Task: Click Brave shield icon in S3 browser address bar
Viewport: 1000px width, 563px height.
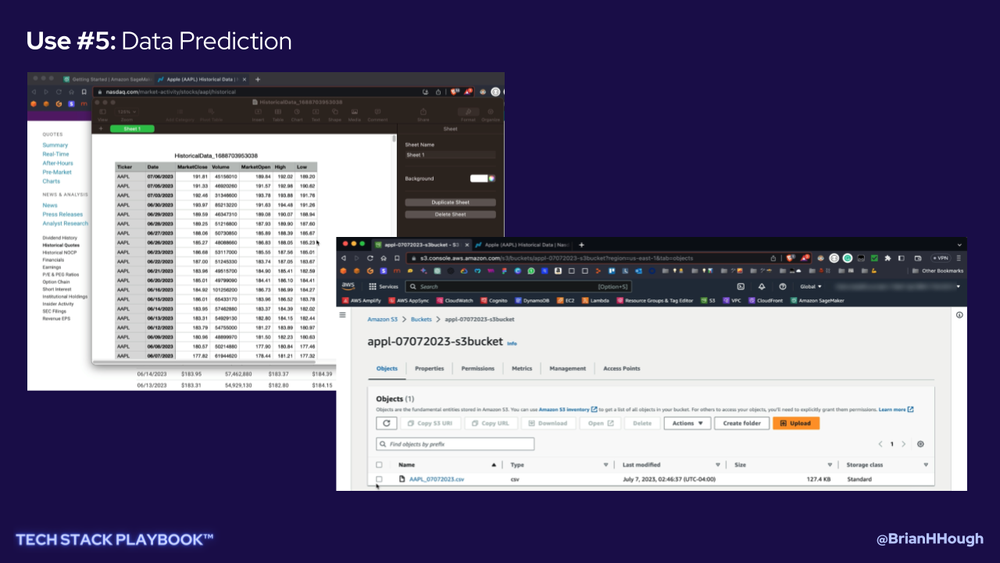Action: point(791,258)
